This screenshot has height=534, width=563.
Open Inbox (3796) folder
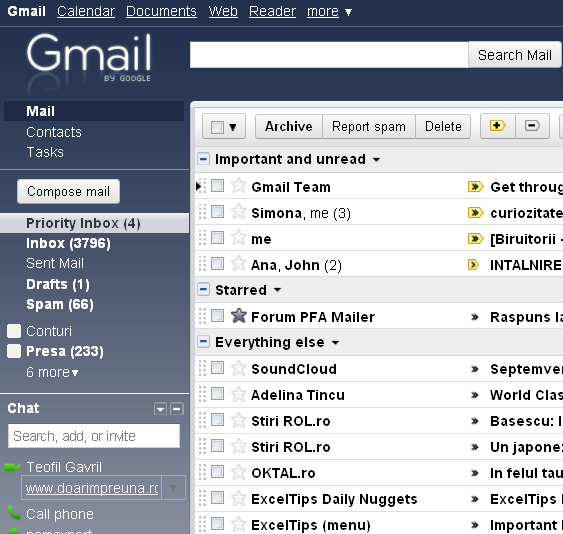(x=68, y=243)
